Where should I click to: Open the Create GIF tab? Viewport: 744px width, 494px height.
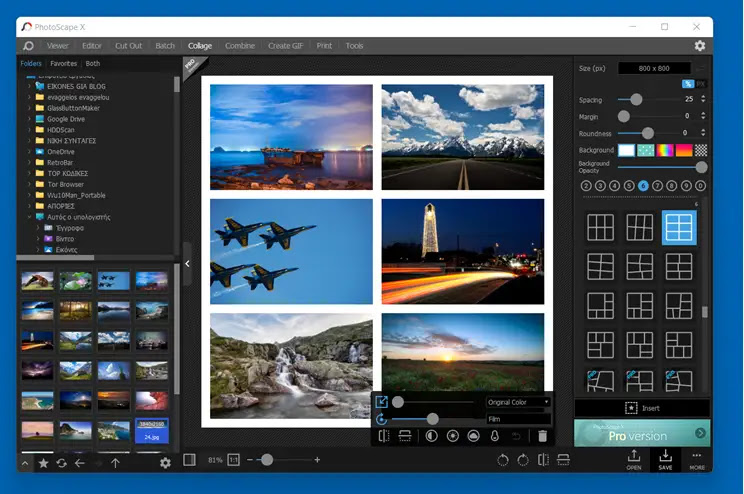(x=285, y=46)
